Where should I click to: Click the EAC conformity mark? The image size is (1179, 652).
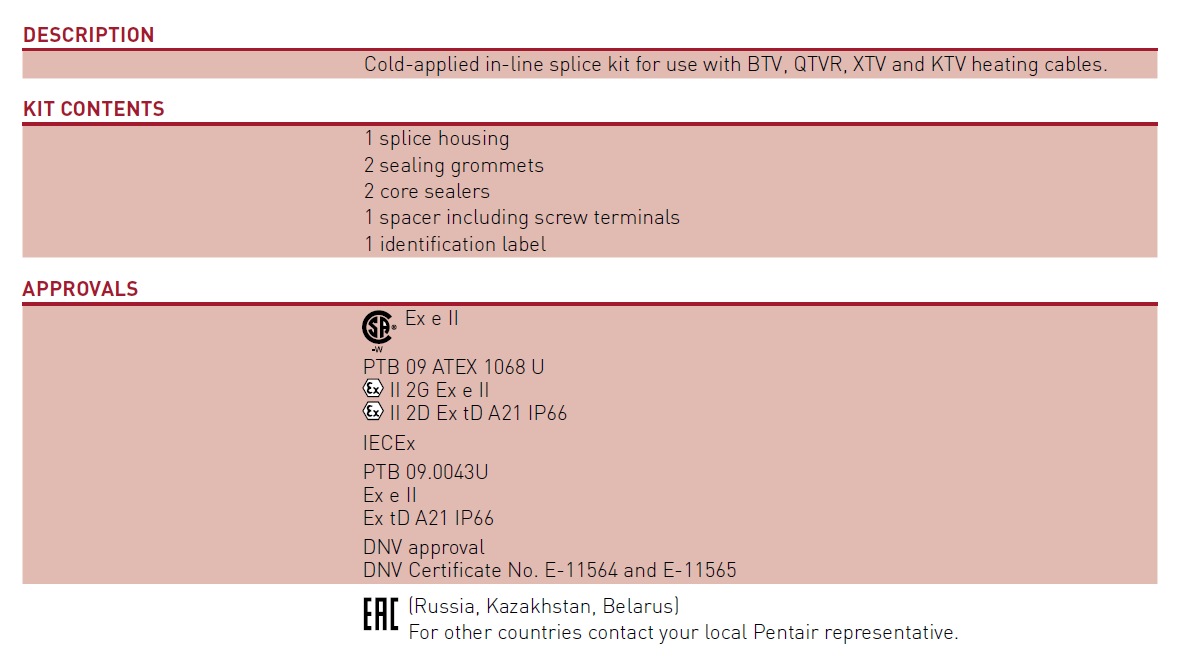380,614
